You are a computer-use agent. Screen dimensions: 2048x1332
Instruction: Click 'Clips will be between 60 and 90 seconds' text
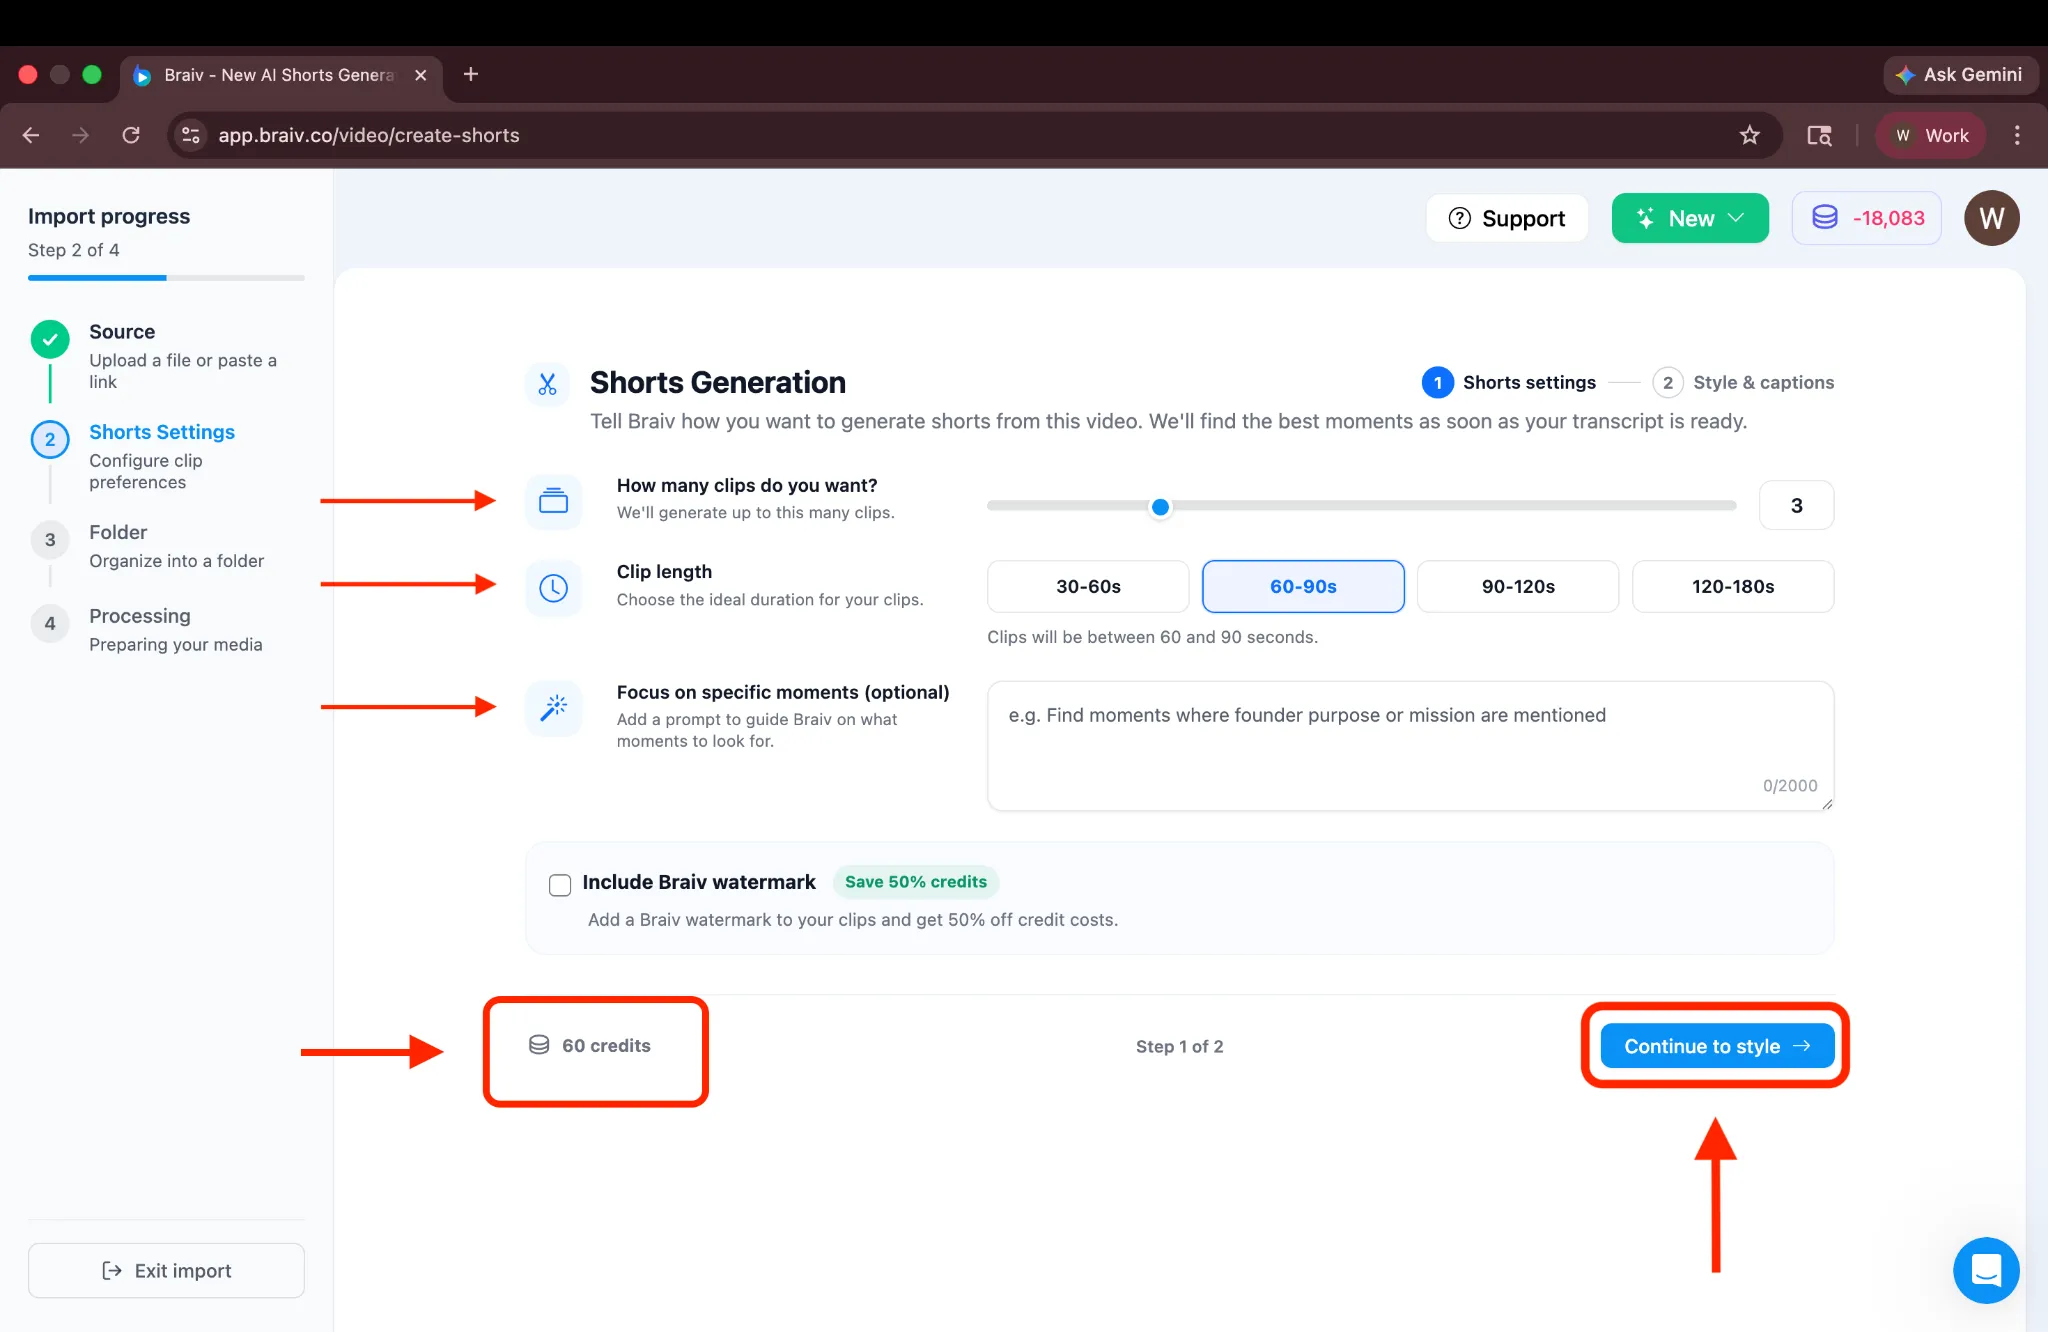point(1152,637)
